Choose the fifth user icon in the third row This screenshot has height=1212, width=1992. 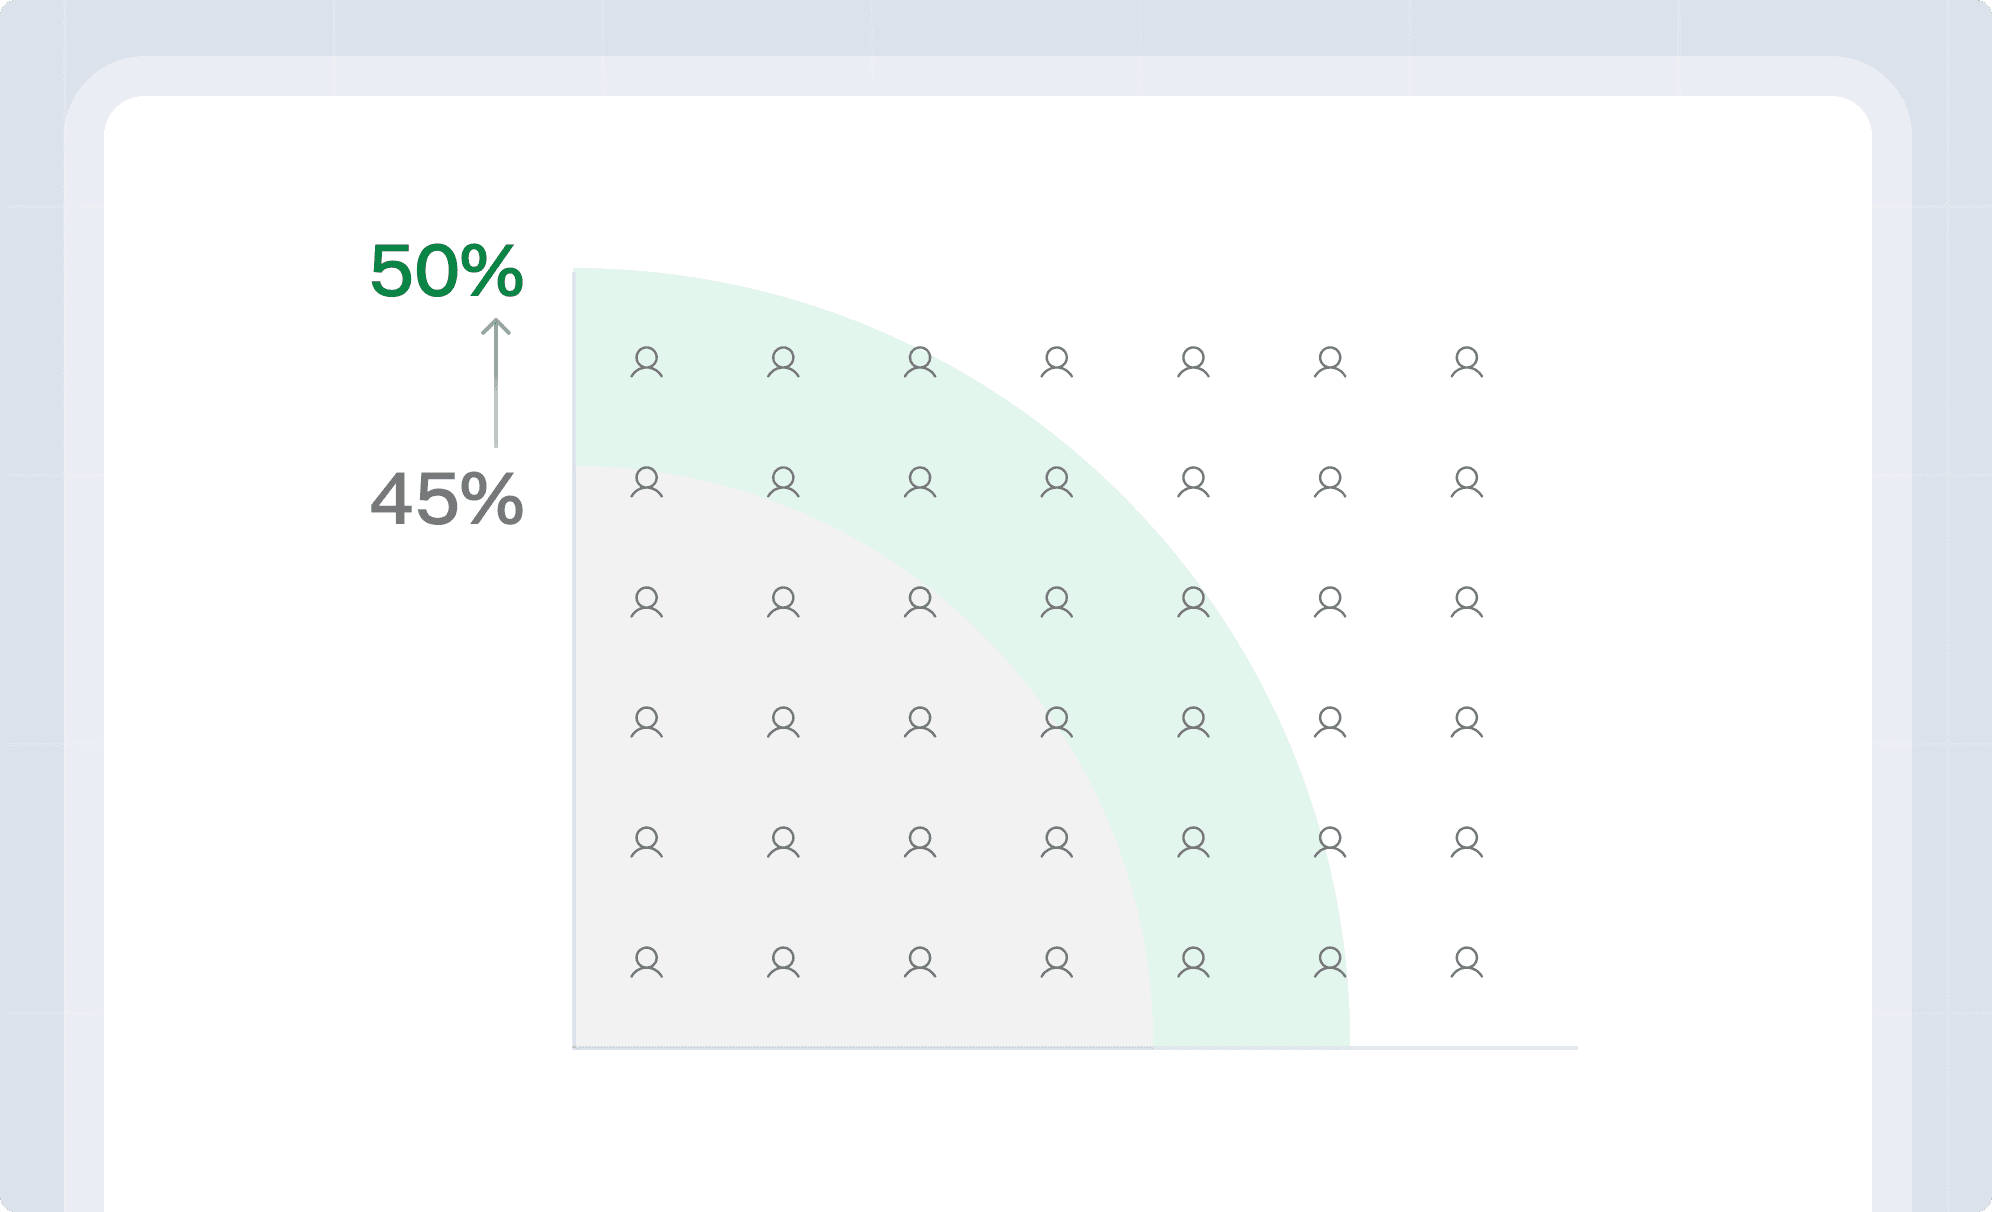(1193, 602)
